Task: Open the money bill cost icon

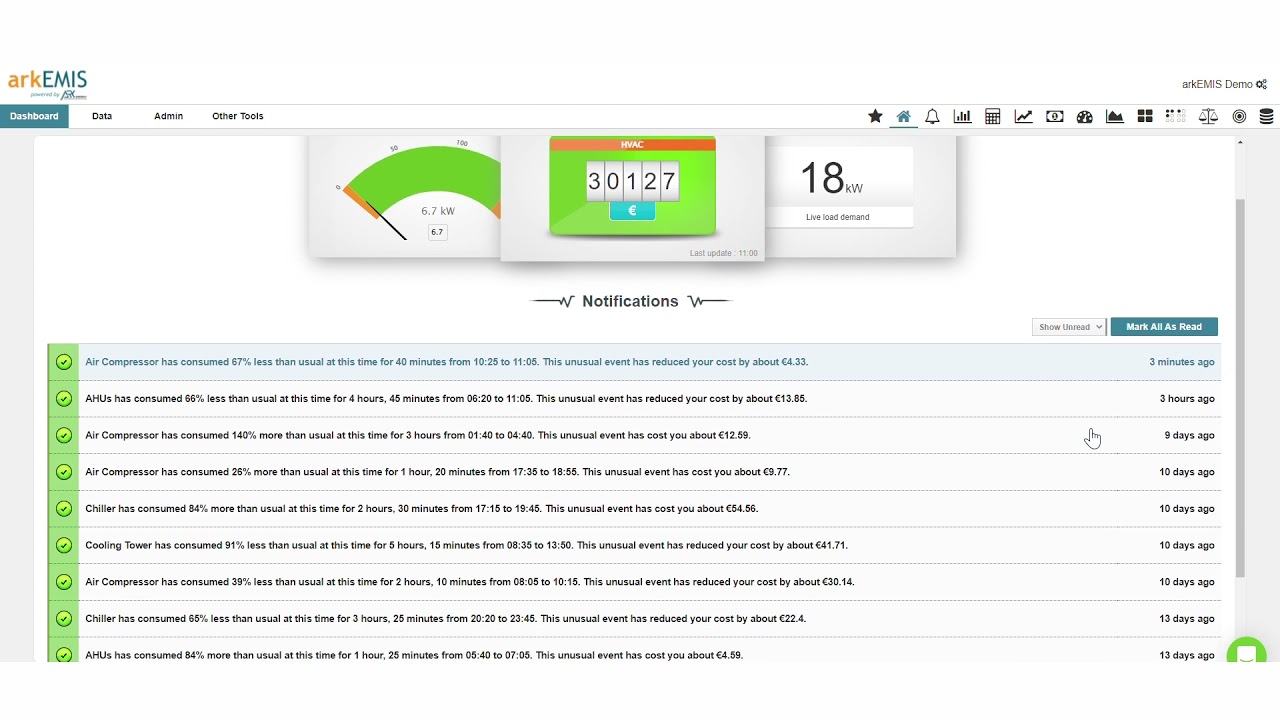Action: coord(1054,116)
